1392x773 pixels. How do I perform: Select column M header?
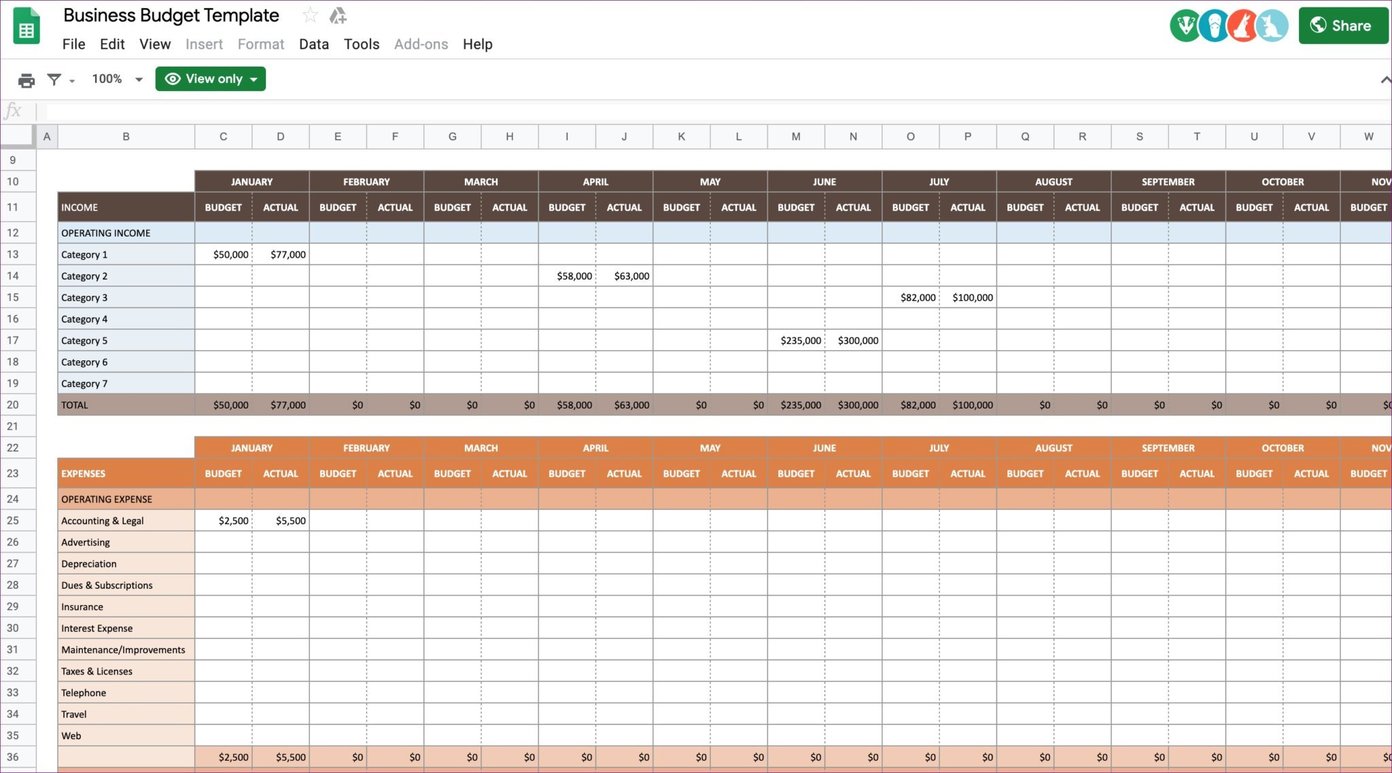point(796,136)
